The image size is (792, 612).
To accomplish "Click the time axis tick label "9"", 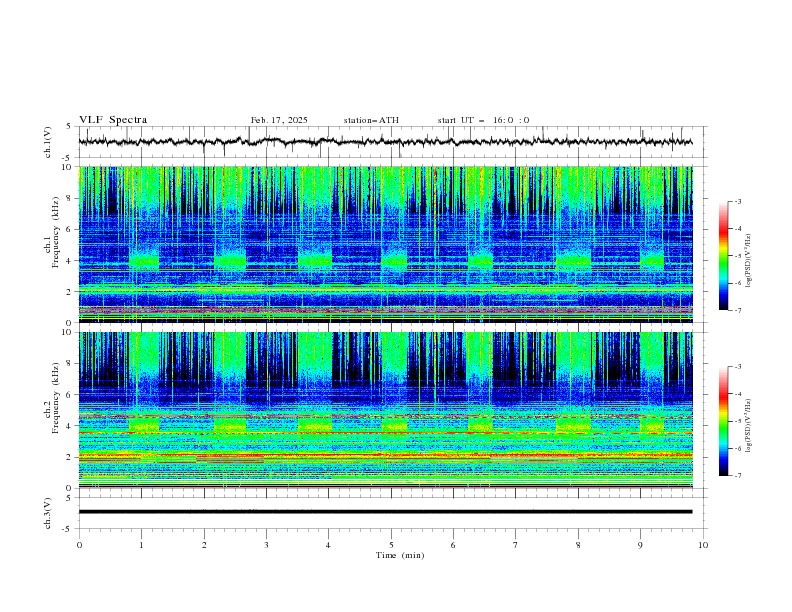I will (640, 545).
